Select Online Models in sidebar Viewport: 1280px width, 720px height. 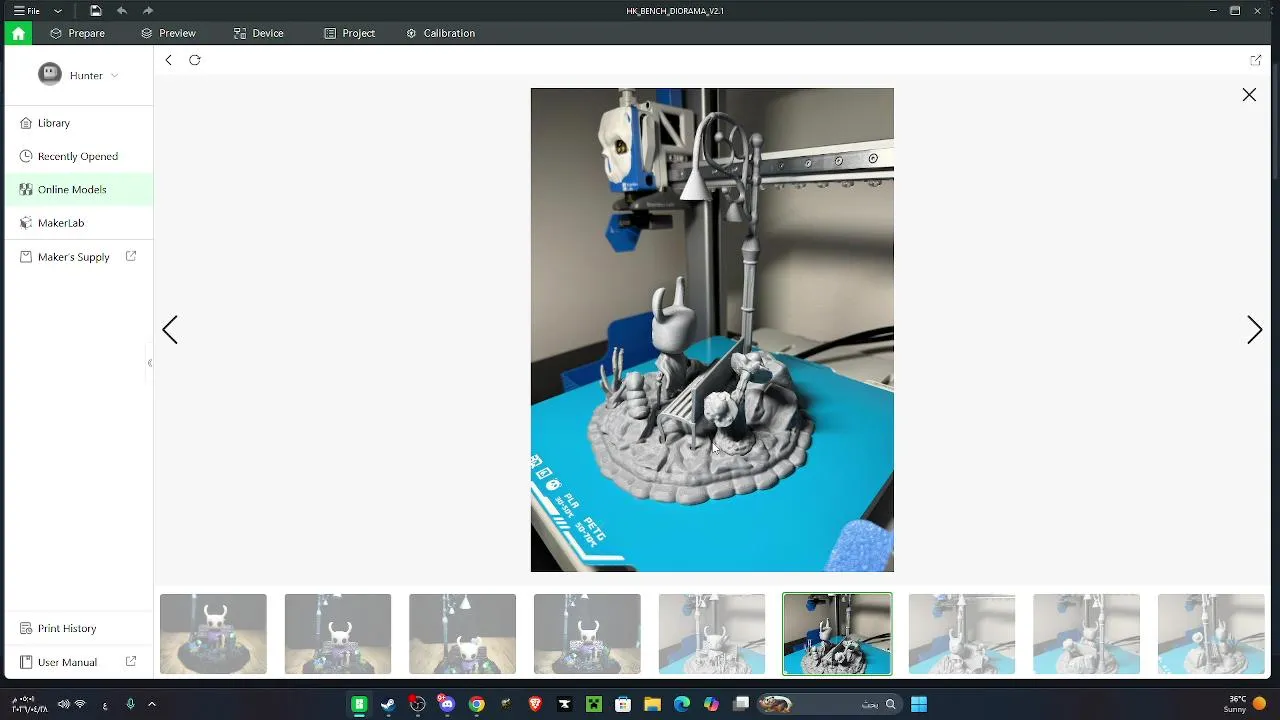click(79, 189)
